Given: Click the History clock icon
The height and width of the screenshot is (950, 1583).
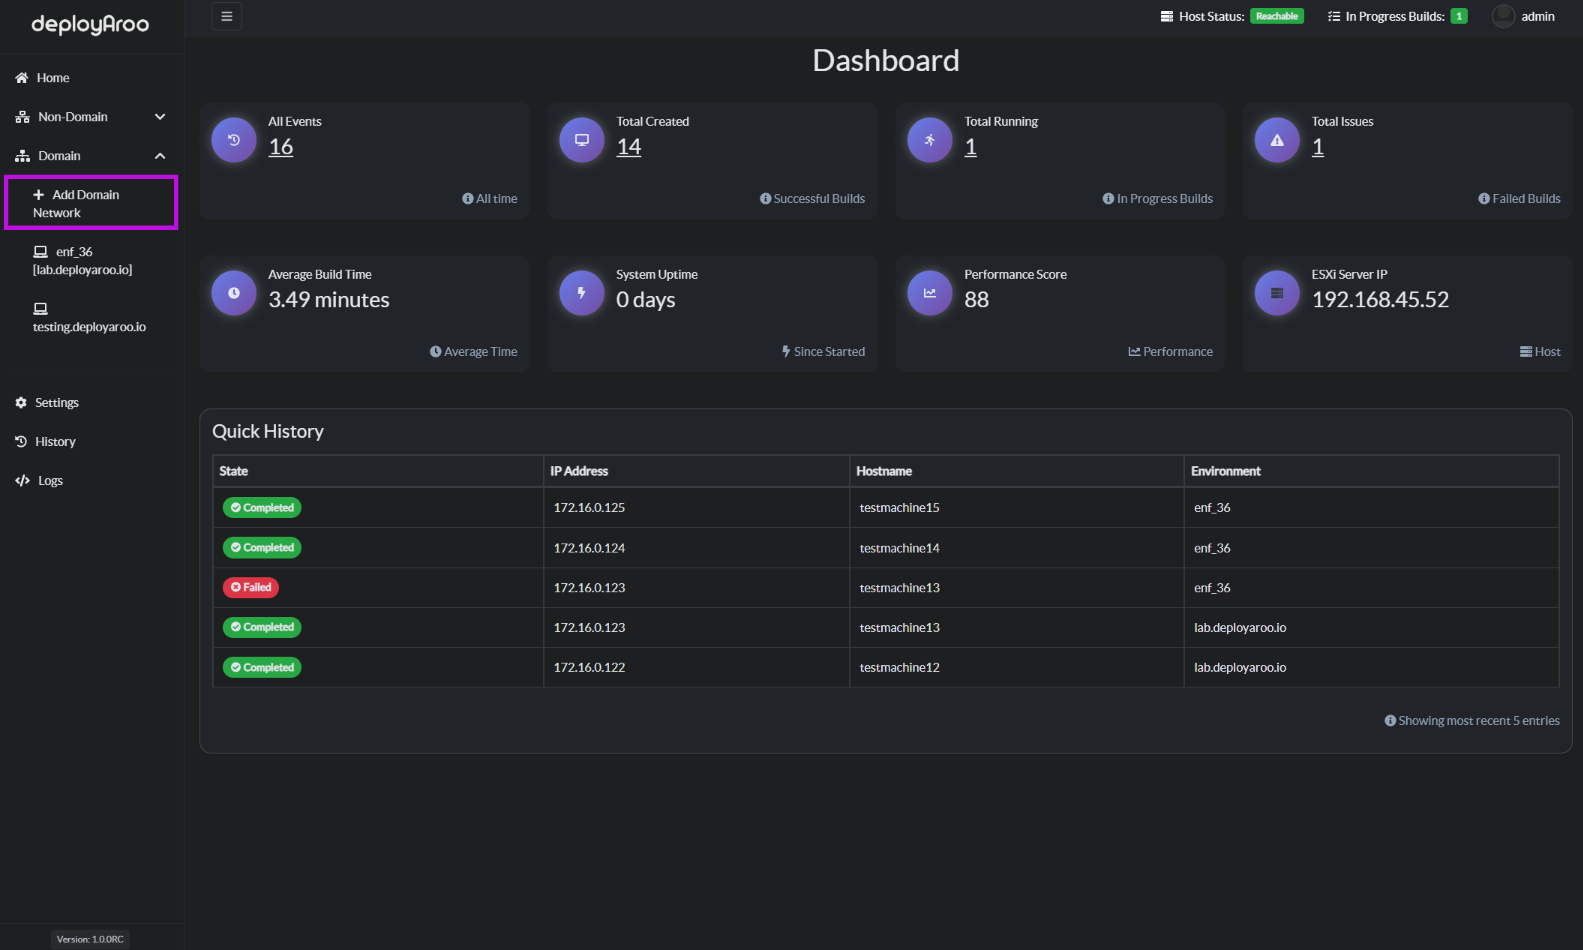Looking at the screenshot, I should pyautogui.click(x=21, y=442).
